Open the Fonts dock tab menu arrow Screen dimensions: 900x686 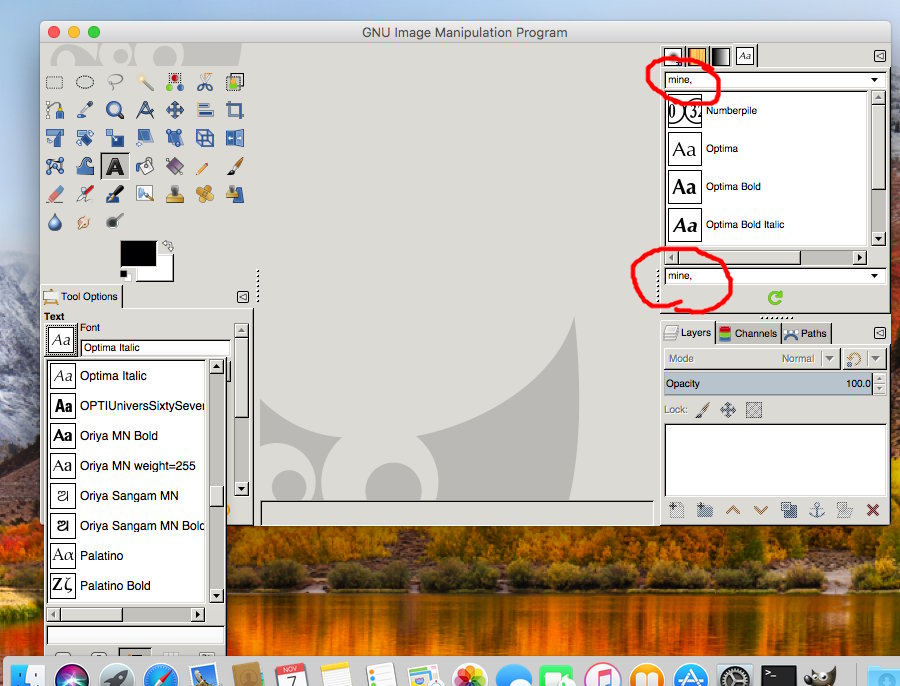coord(879,56)
